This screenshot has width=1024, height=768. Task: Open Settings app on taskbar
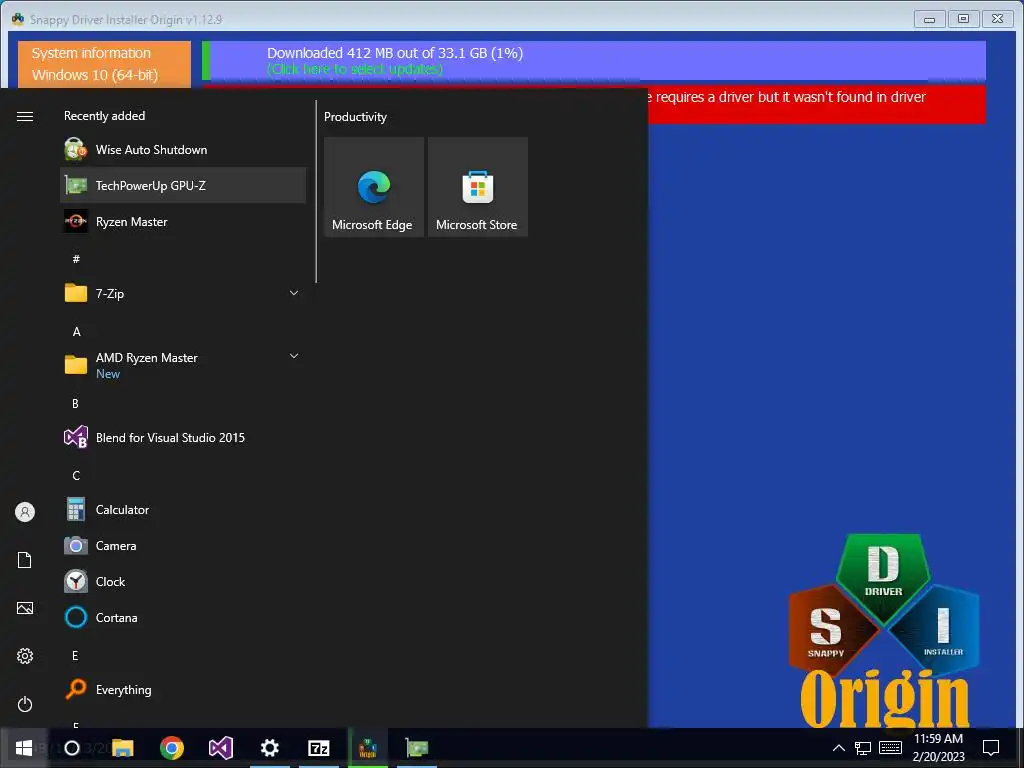point(270,748)
